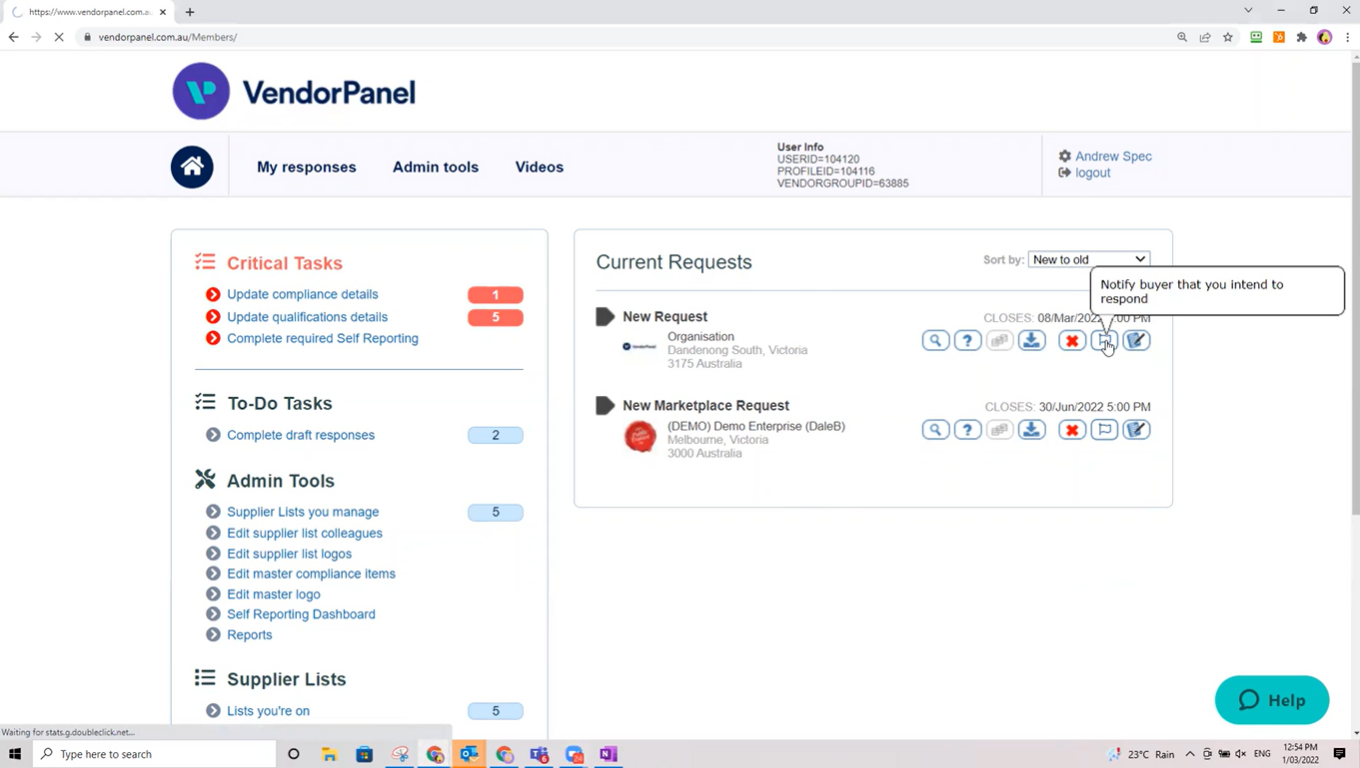1360x768 pixels.
Task: Open Complete draft responses link
Action: (x=300, y=435)
